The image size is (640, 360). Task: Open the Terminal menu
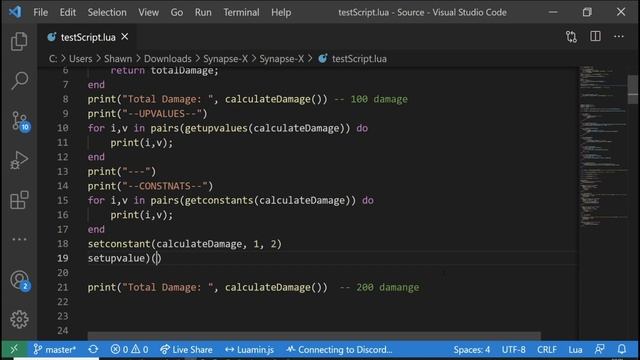pos(241,12)
